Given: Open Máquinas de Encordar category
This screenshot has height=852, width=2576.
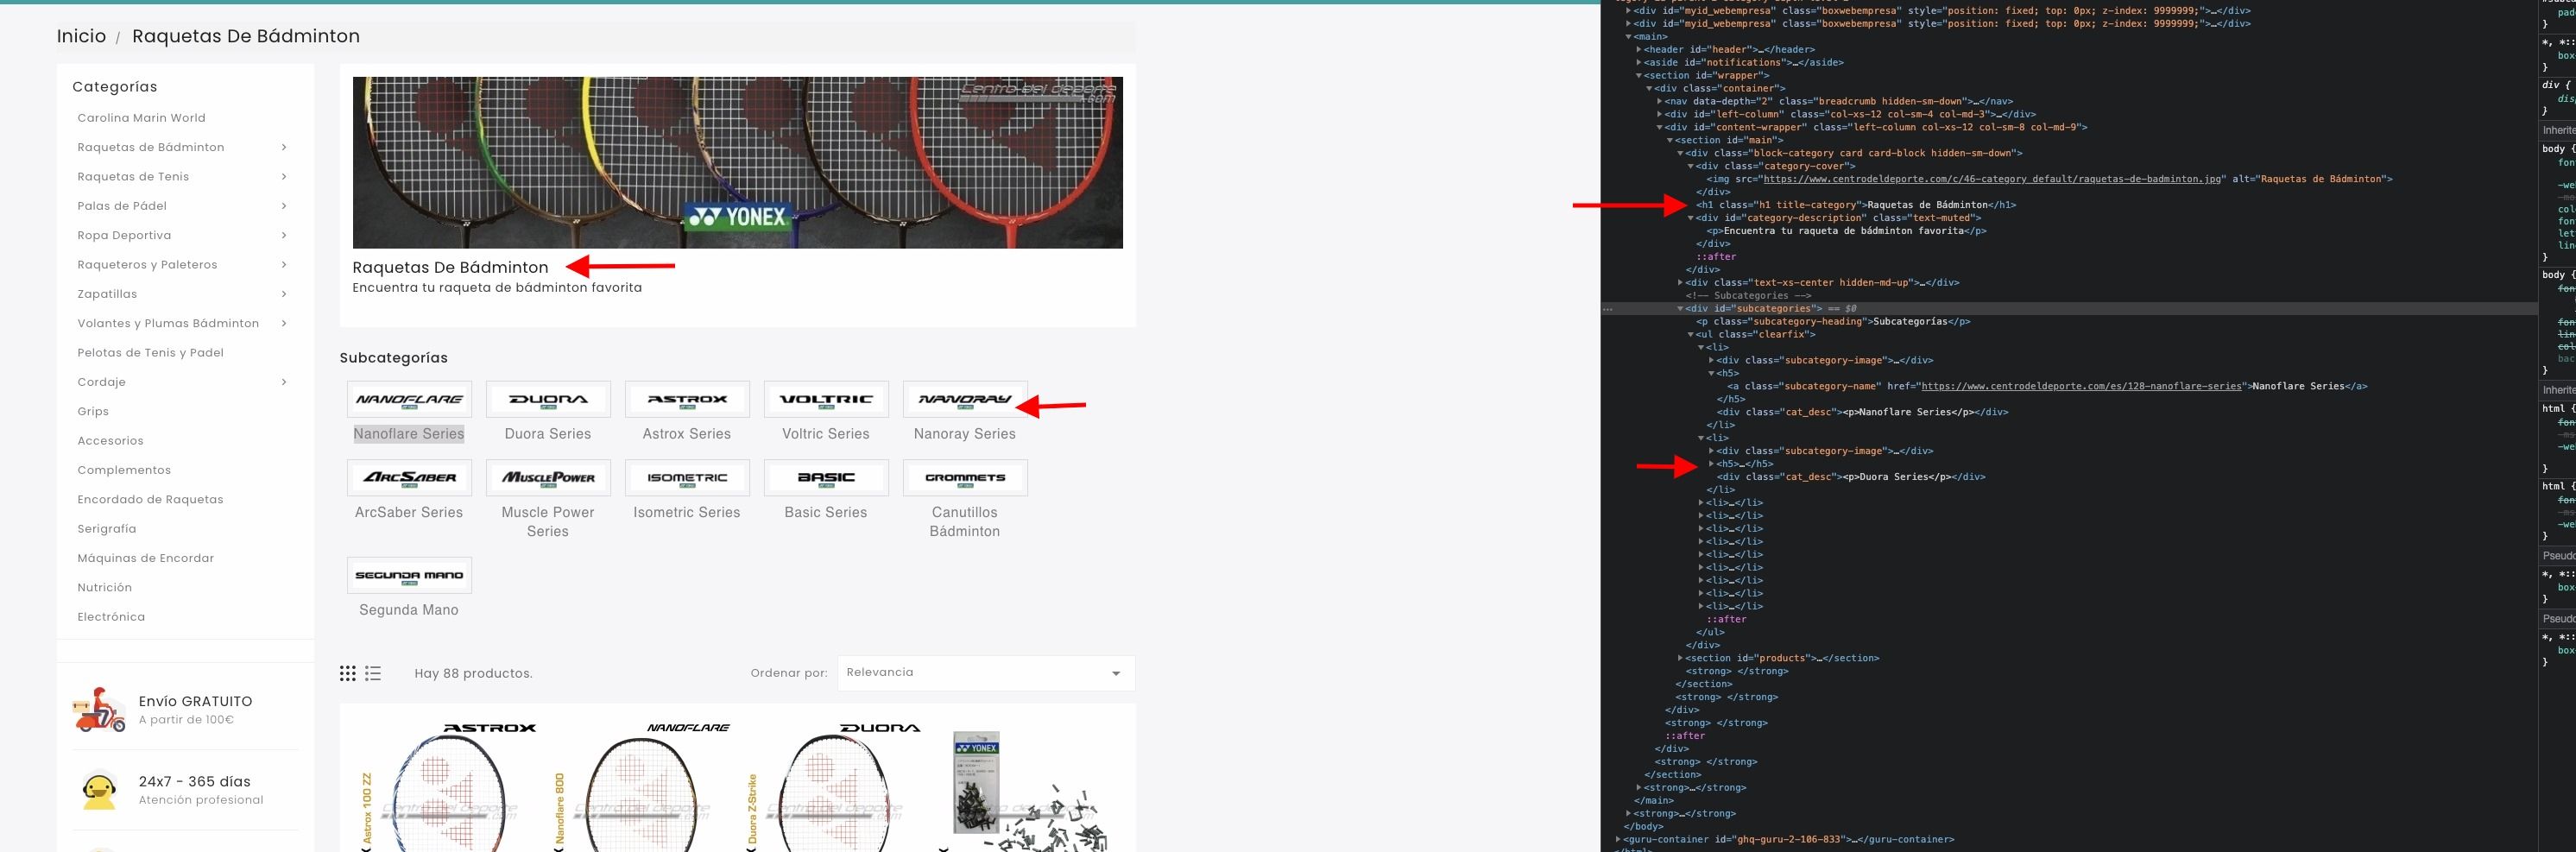Looking at the screenshot, I should point(145,558).
